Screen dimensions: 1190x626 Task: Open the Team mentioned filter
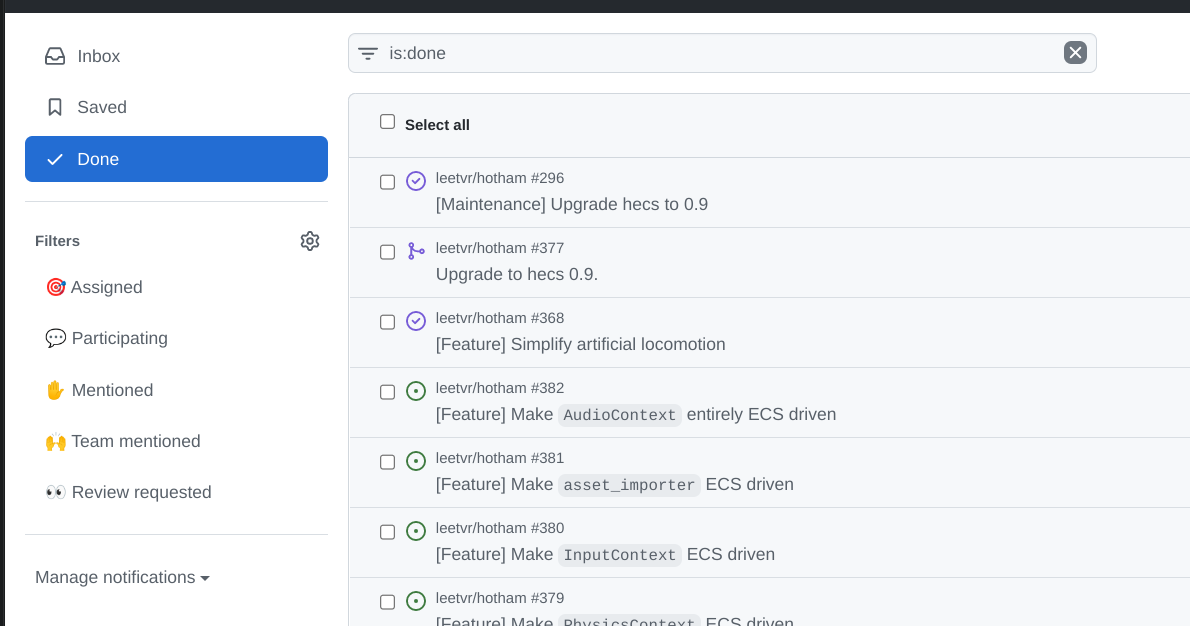[x=123, y=442]
